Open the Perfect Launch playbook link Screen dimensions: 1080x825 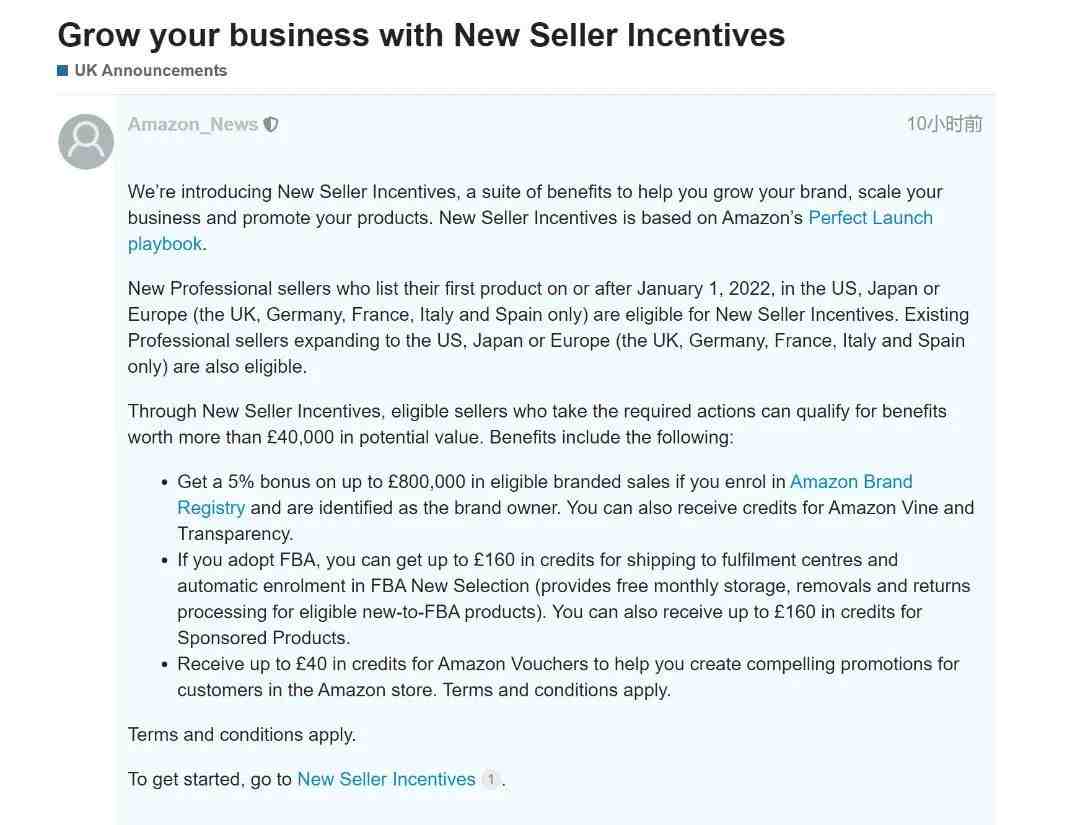[x=869, y=218]
